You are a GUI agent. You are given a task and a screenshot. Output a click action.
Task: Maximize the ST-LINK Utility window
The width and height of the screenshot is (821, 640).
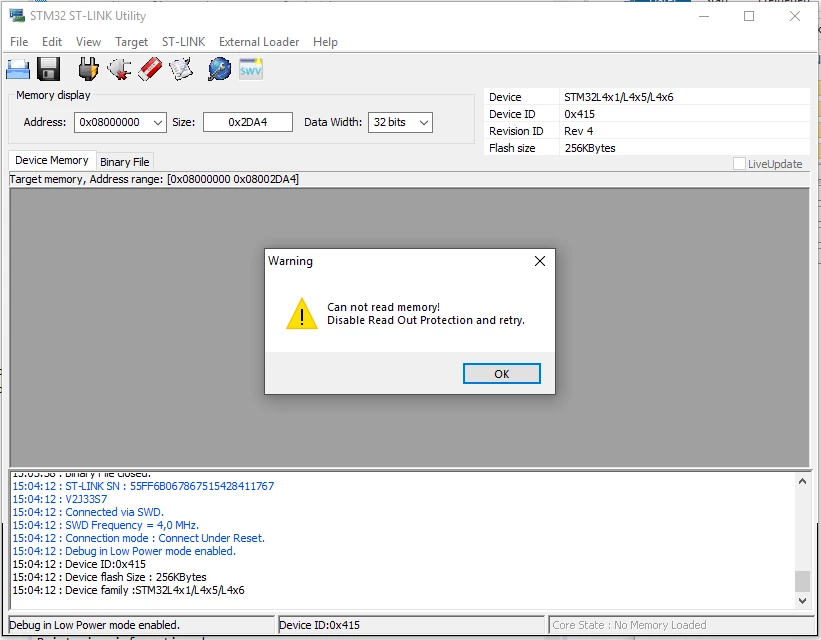click(x=749, y=16)
